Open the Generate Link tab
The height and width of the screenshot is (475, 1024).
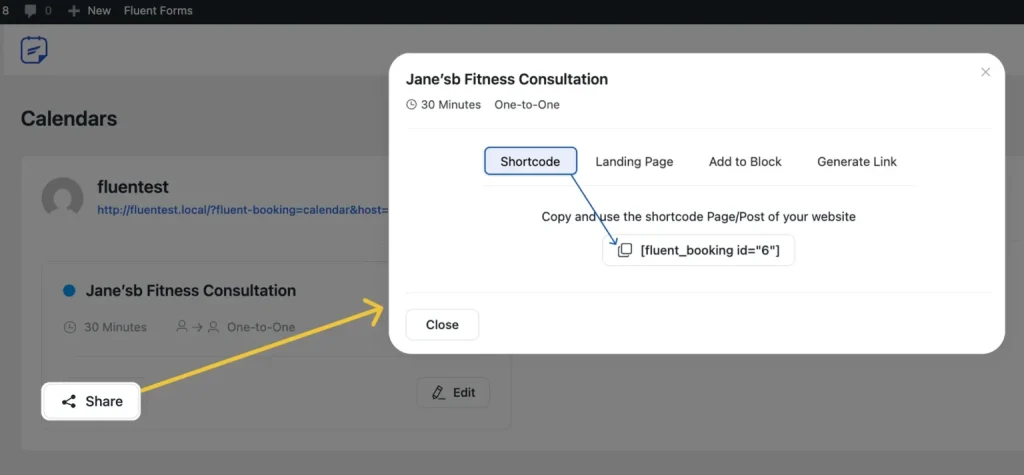[x=857, y=161]
